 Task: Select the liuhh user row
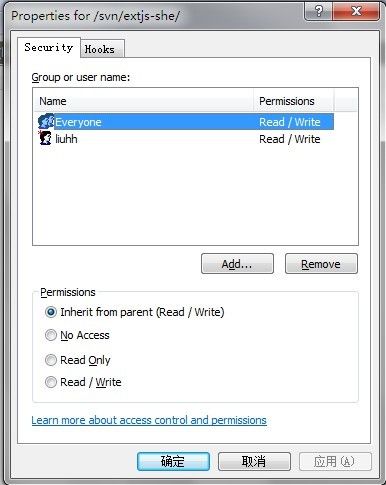[186, 139]
